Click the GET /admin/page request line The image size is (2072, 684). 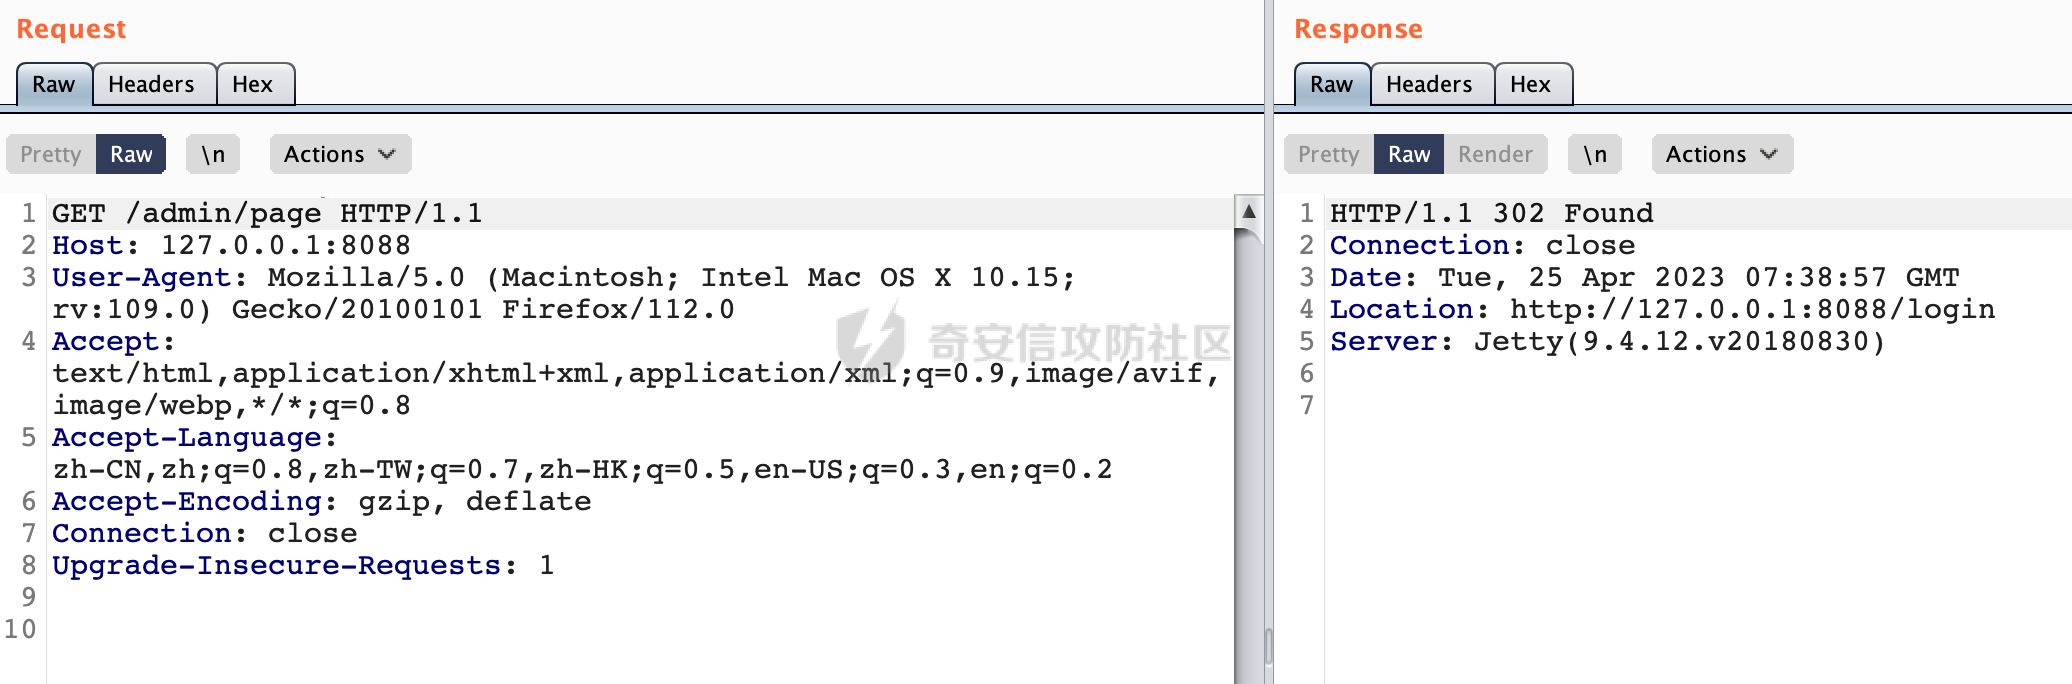267,214
